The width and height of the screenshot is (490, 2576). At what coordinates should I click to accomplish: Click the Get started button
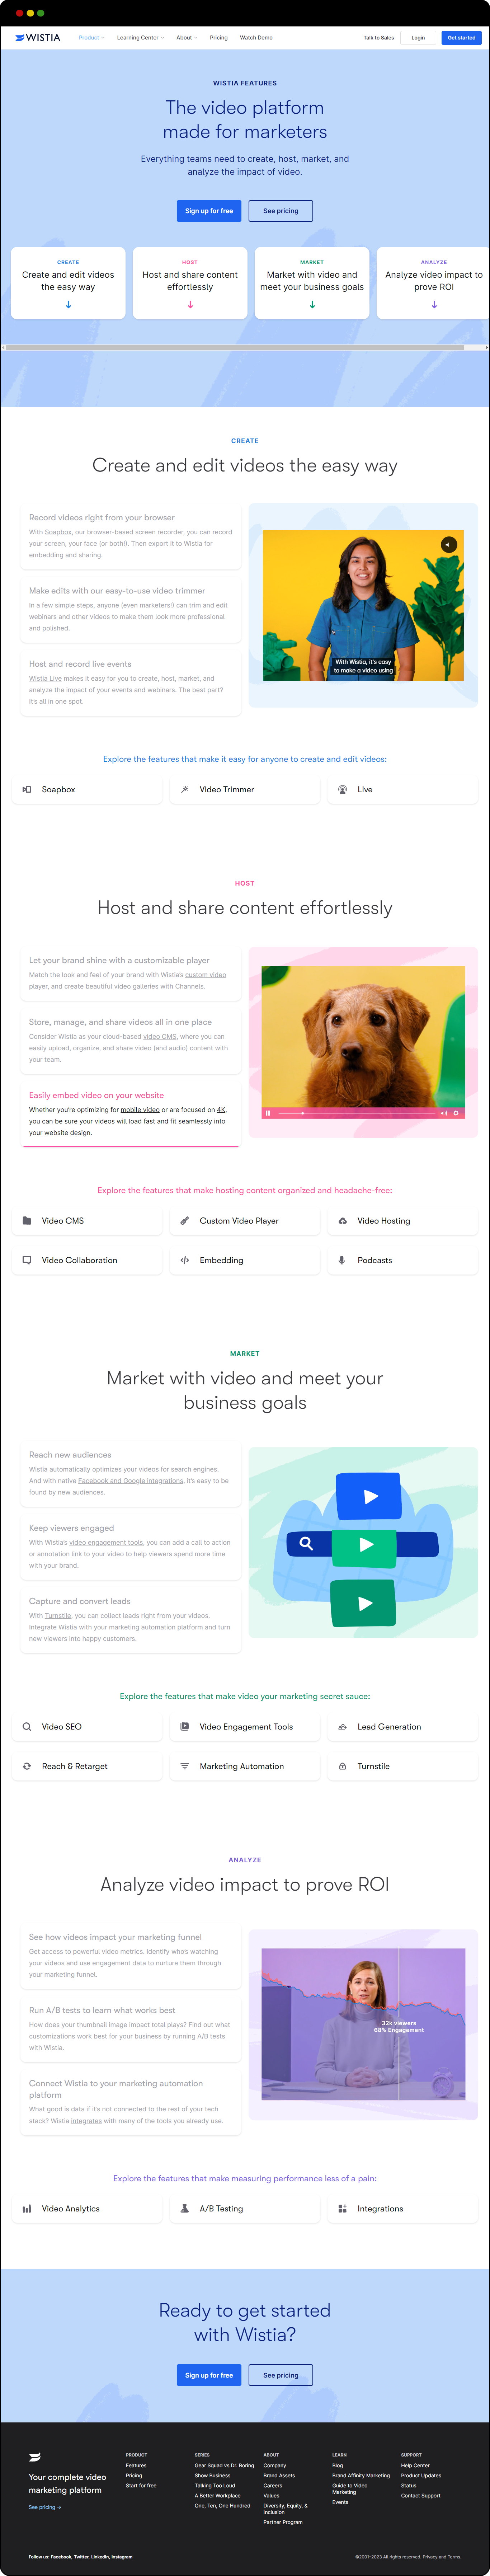461,38
